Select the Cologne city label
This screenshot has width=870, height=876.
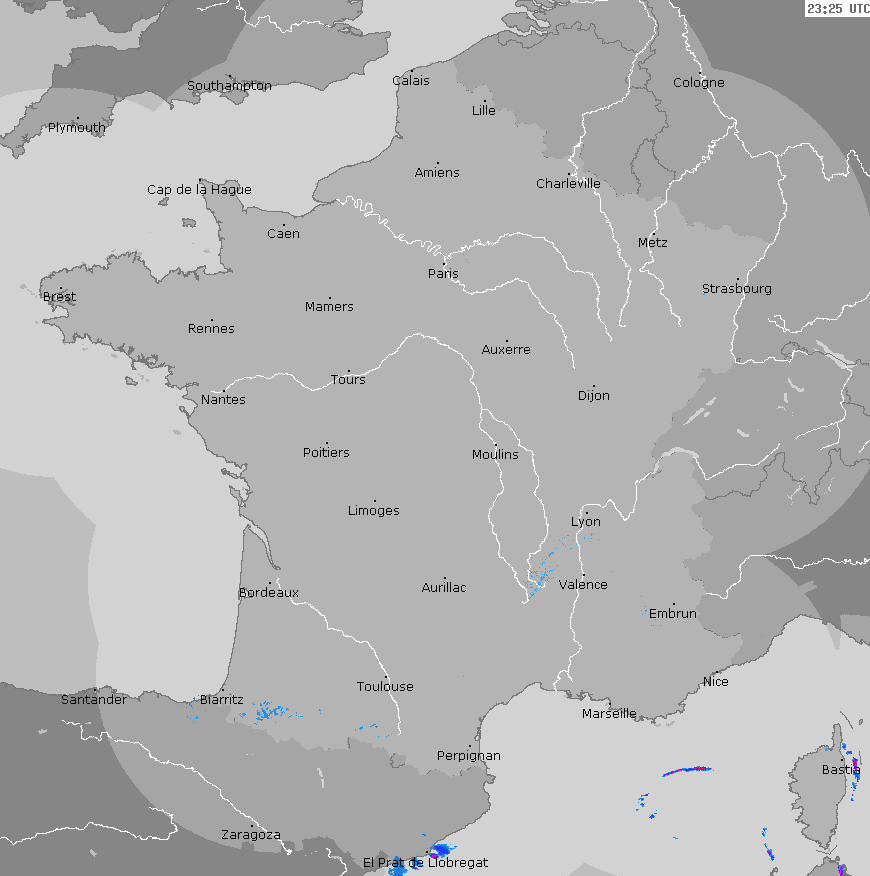pyautogui.click(x=698, y=83)
